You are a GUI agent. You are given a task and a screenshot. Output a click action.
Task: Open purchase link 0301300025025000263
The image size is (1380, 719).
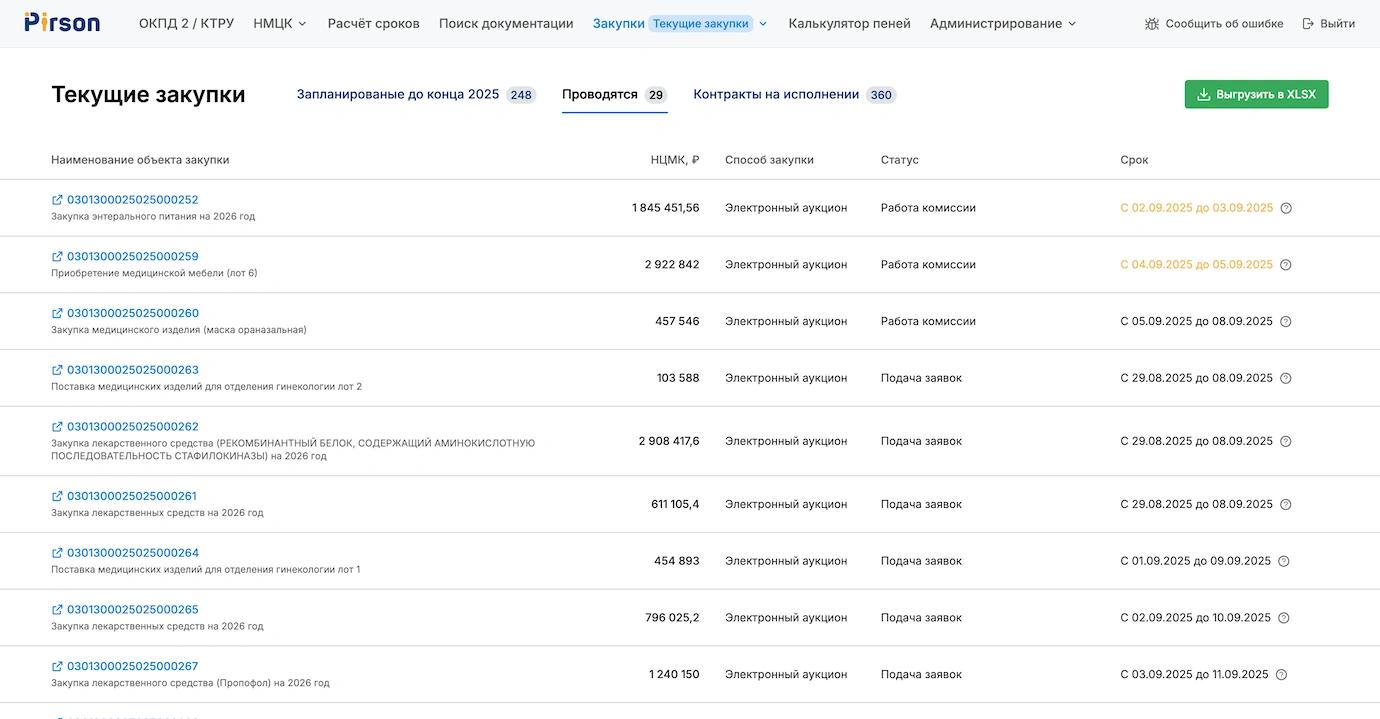coord(132,370)
